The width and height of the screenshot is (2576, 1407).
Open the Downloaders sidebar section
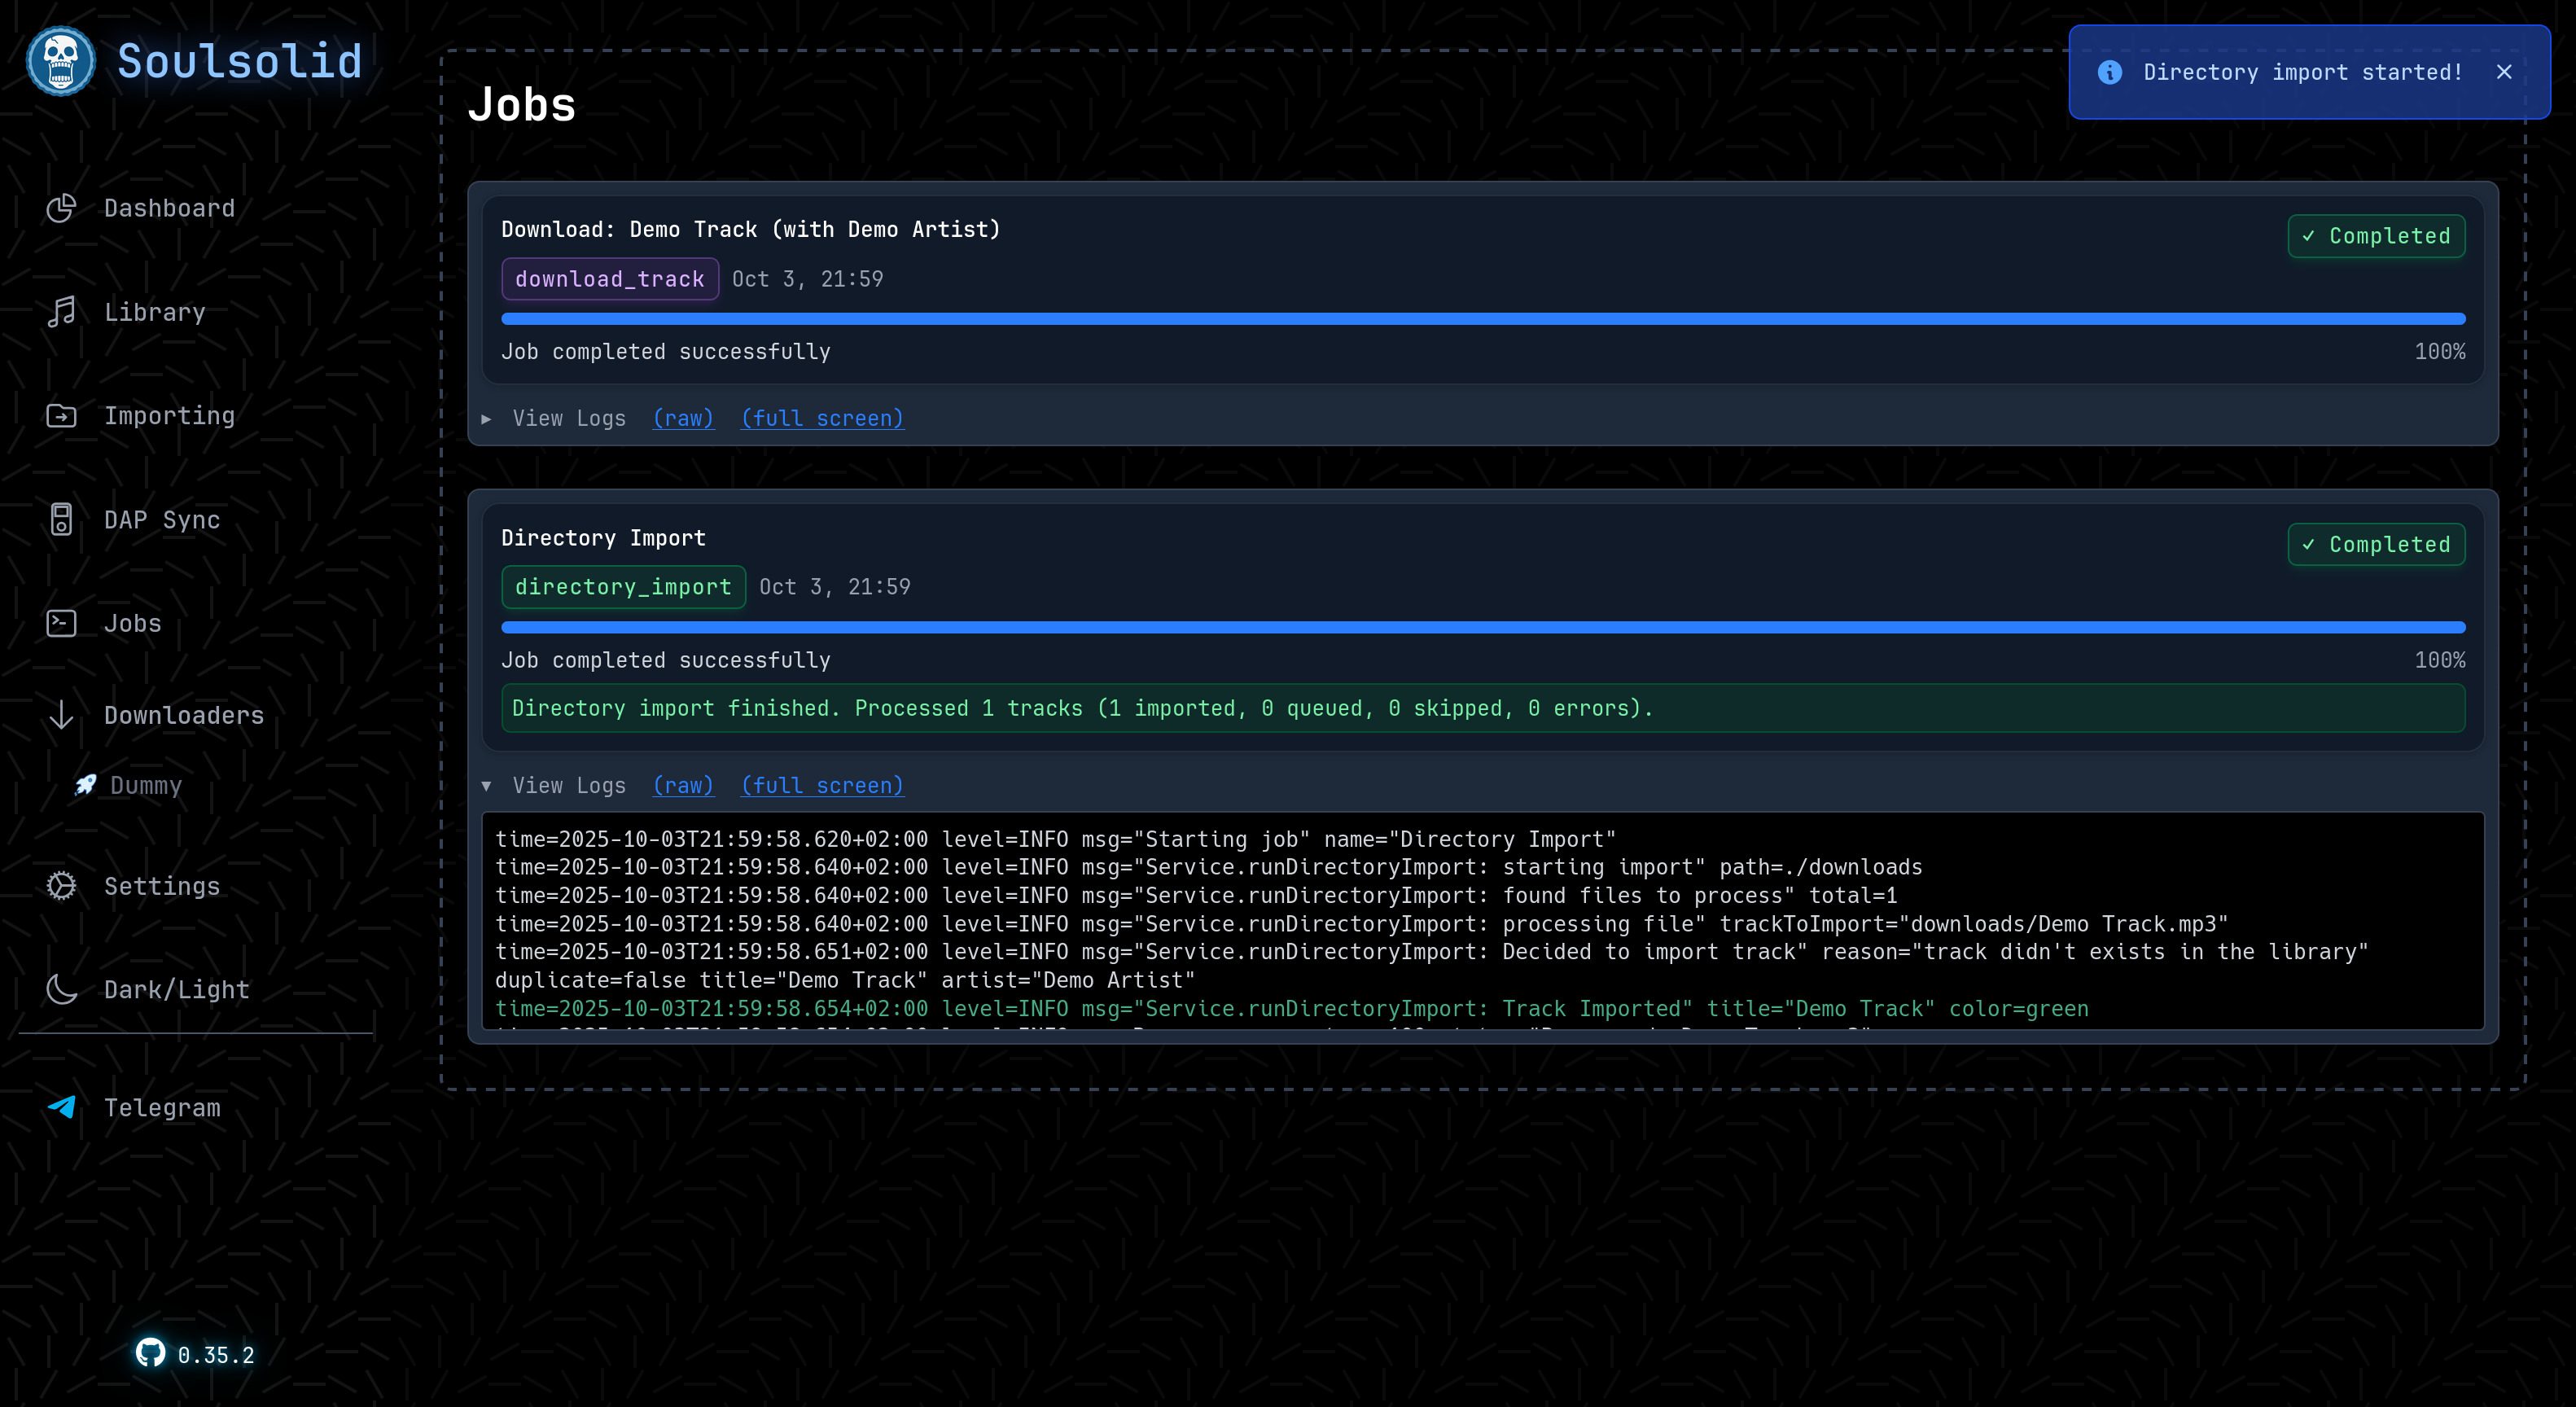click(183, 716)
